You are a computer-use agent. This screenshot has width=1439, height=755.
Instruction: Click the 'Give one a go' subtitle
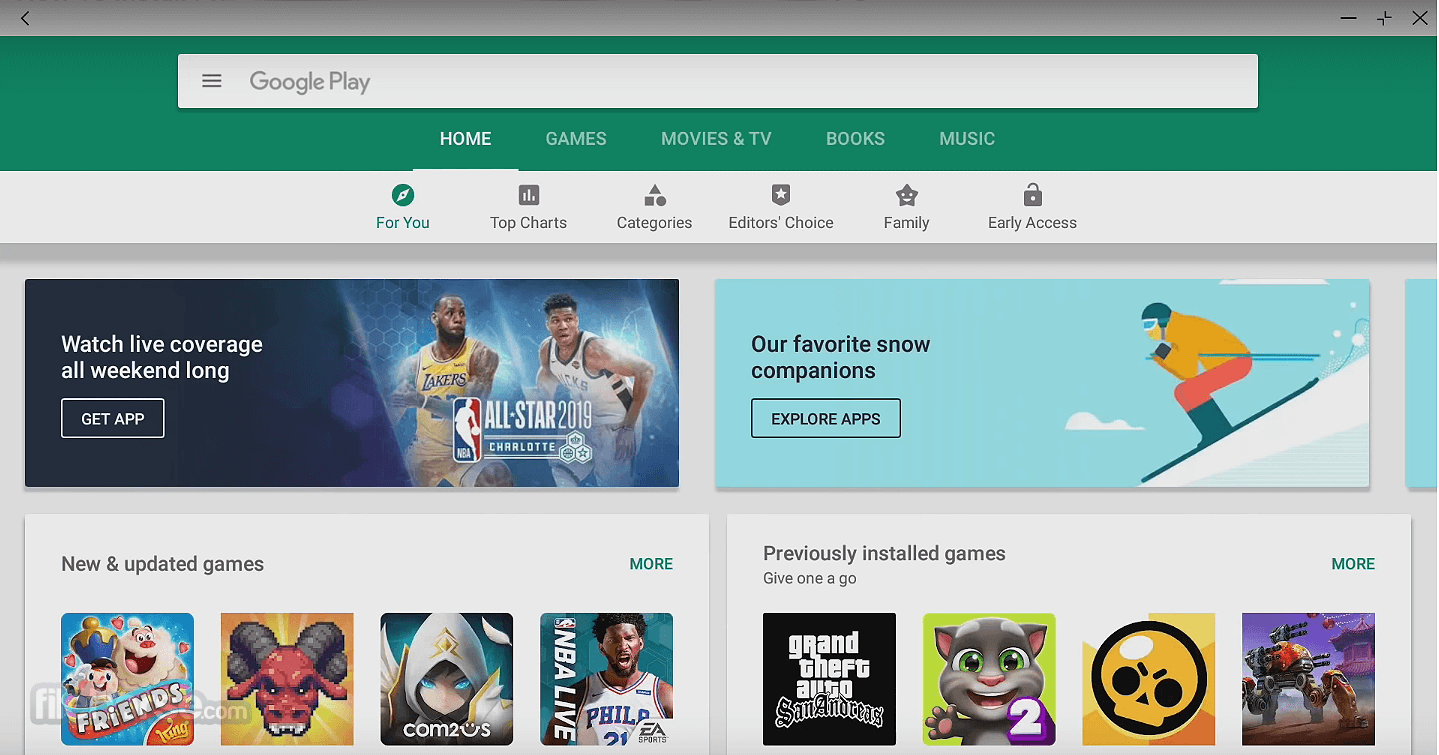[810, 578]
